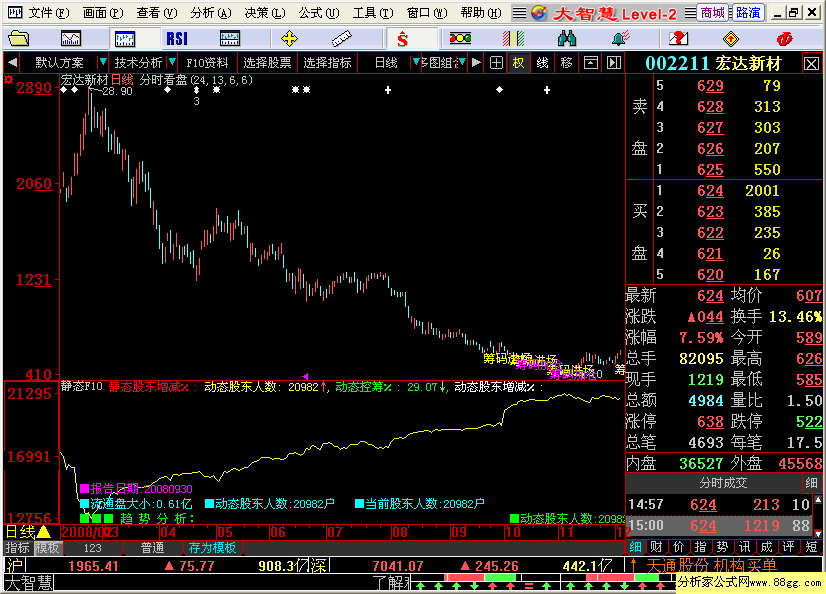Click the help question mark icon
826x594 pixels.
(x=678, y=38)
